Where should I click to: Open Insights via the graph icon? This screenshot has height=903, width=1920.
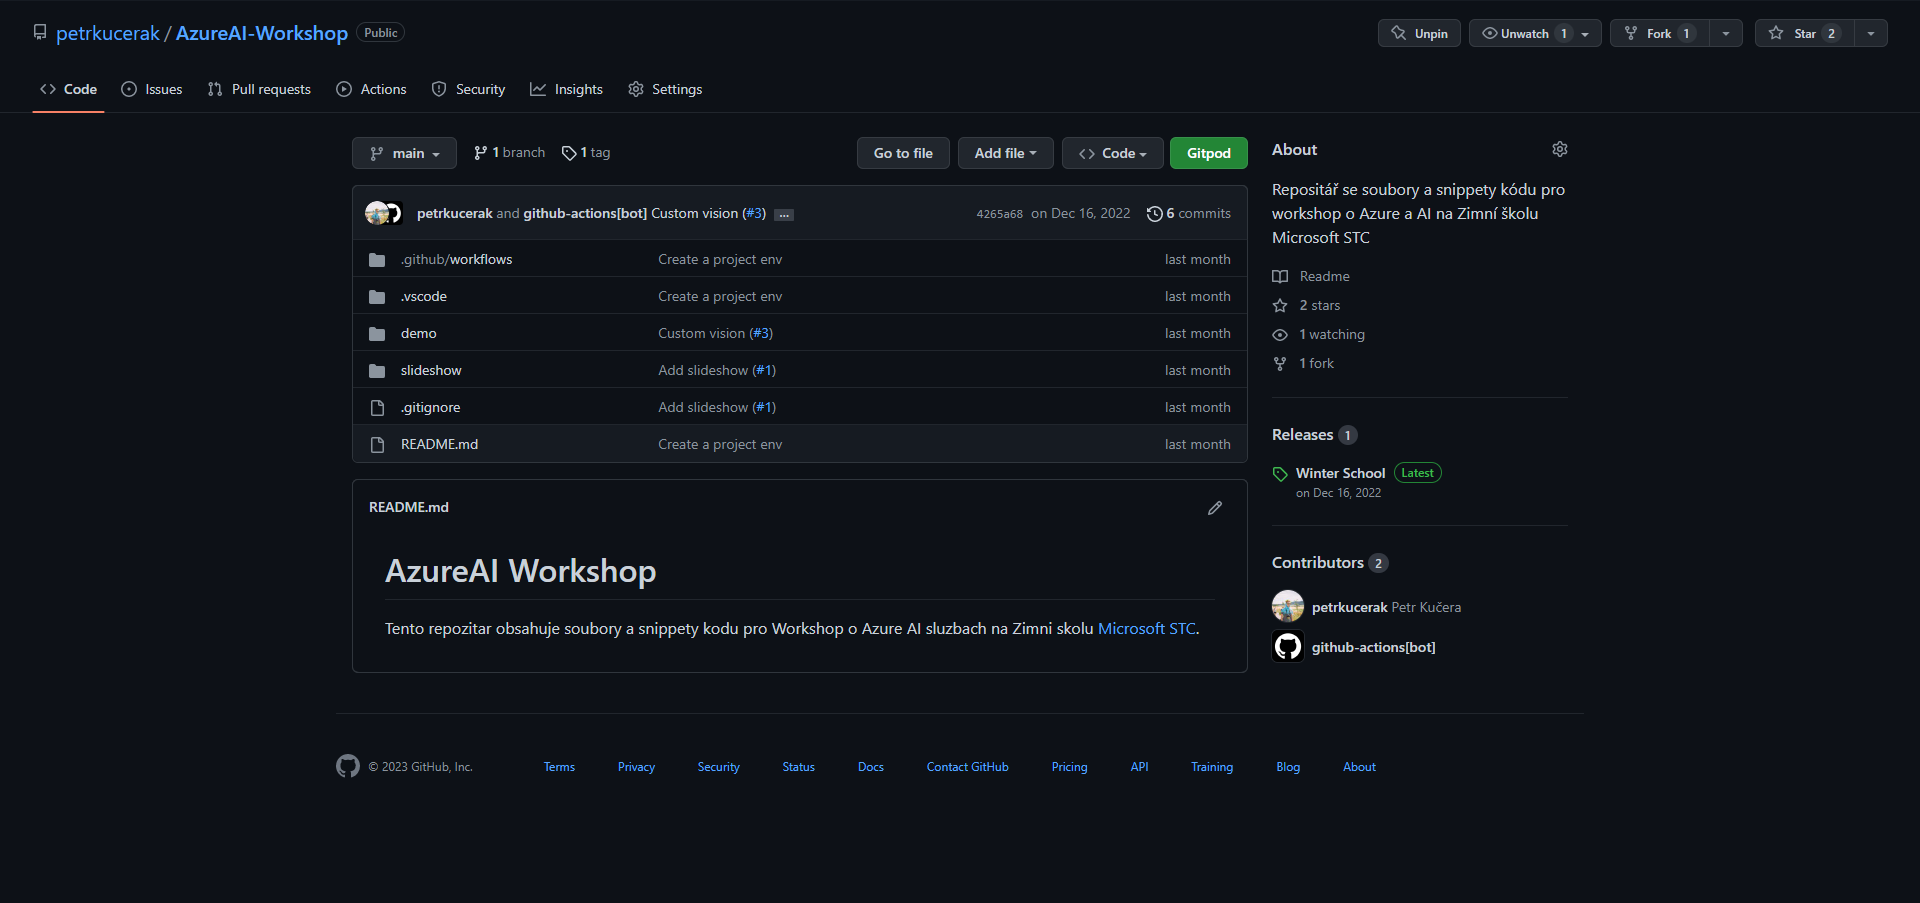[x=537, y=89]
